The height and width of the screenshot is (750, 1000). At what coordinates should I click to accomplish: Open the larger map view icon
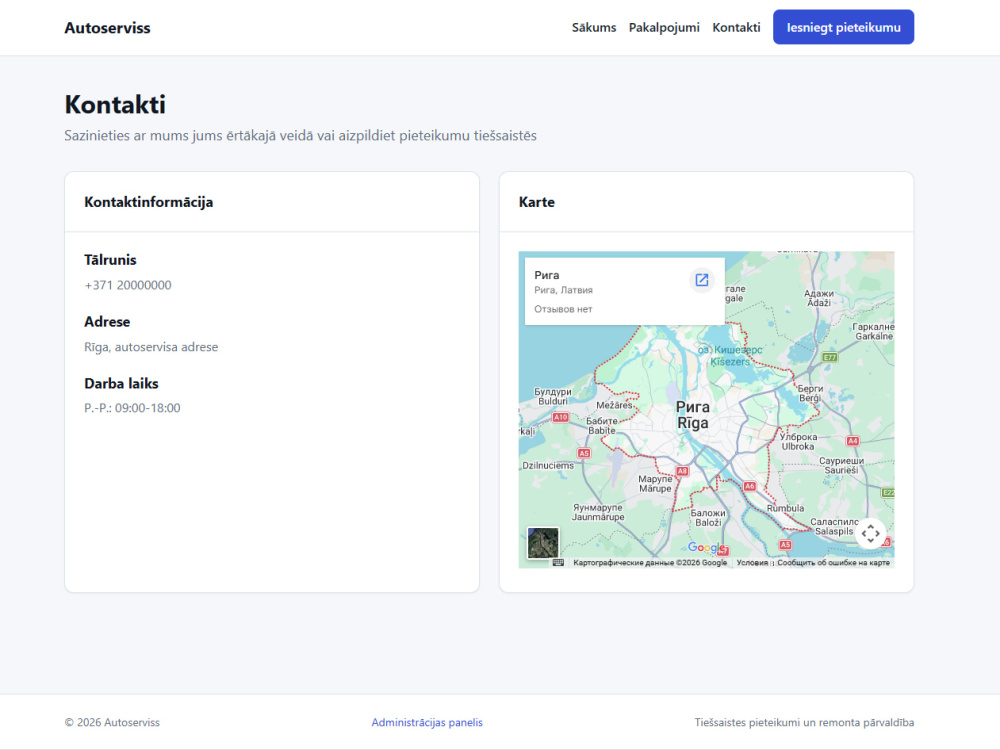[x=702, y=280]
